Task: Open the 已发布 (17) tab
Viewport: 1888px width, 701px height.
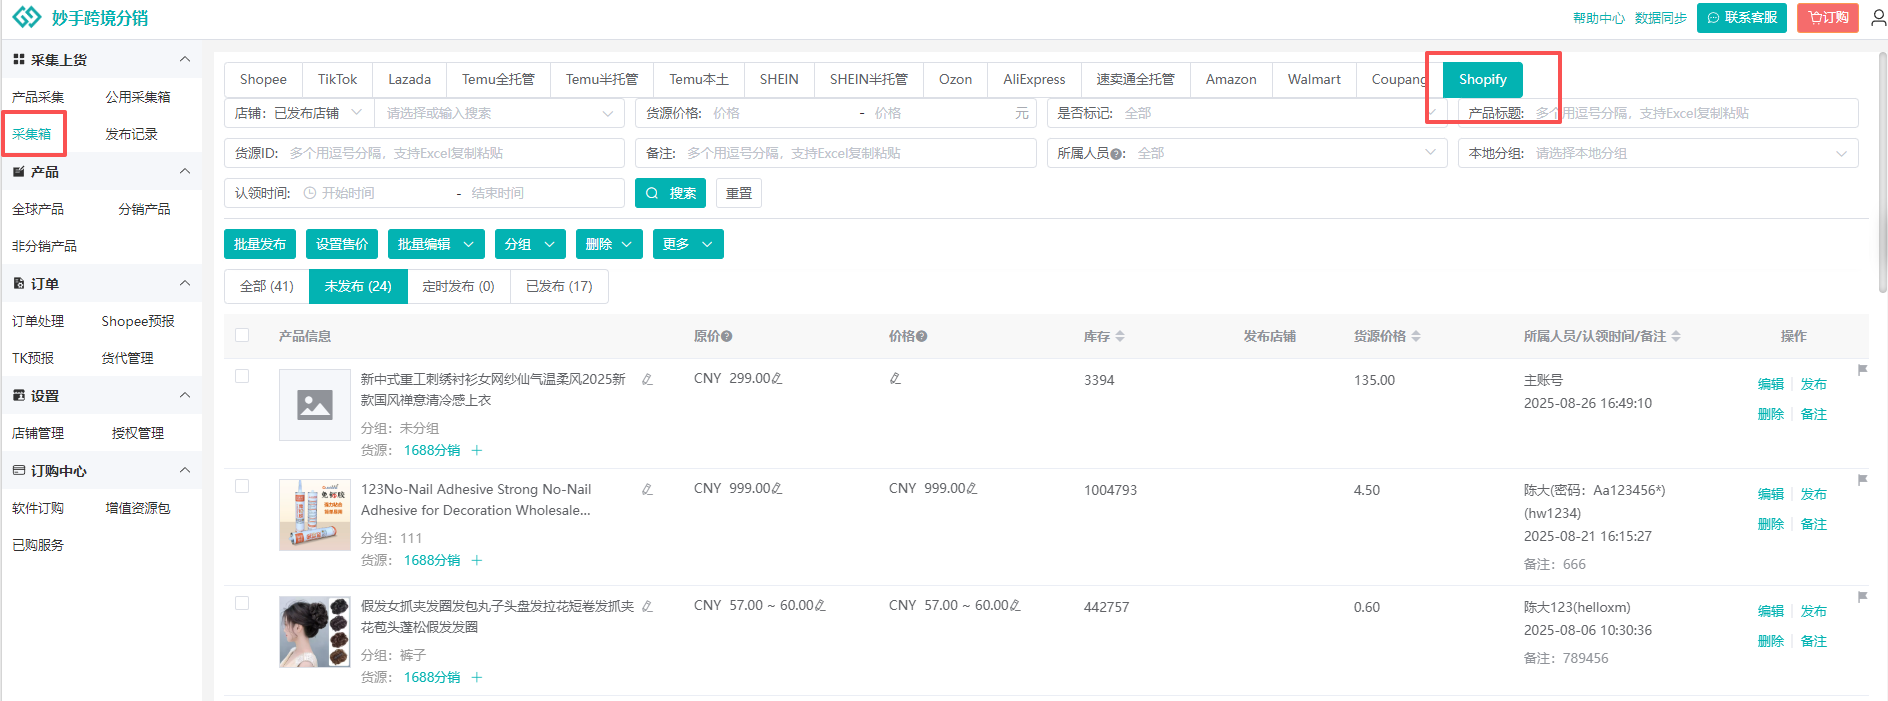Action: (559, 286)
